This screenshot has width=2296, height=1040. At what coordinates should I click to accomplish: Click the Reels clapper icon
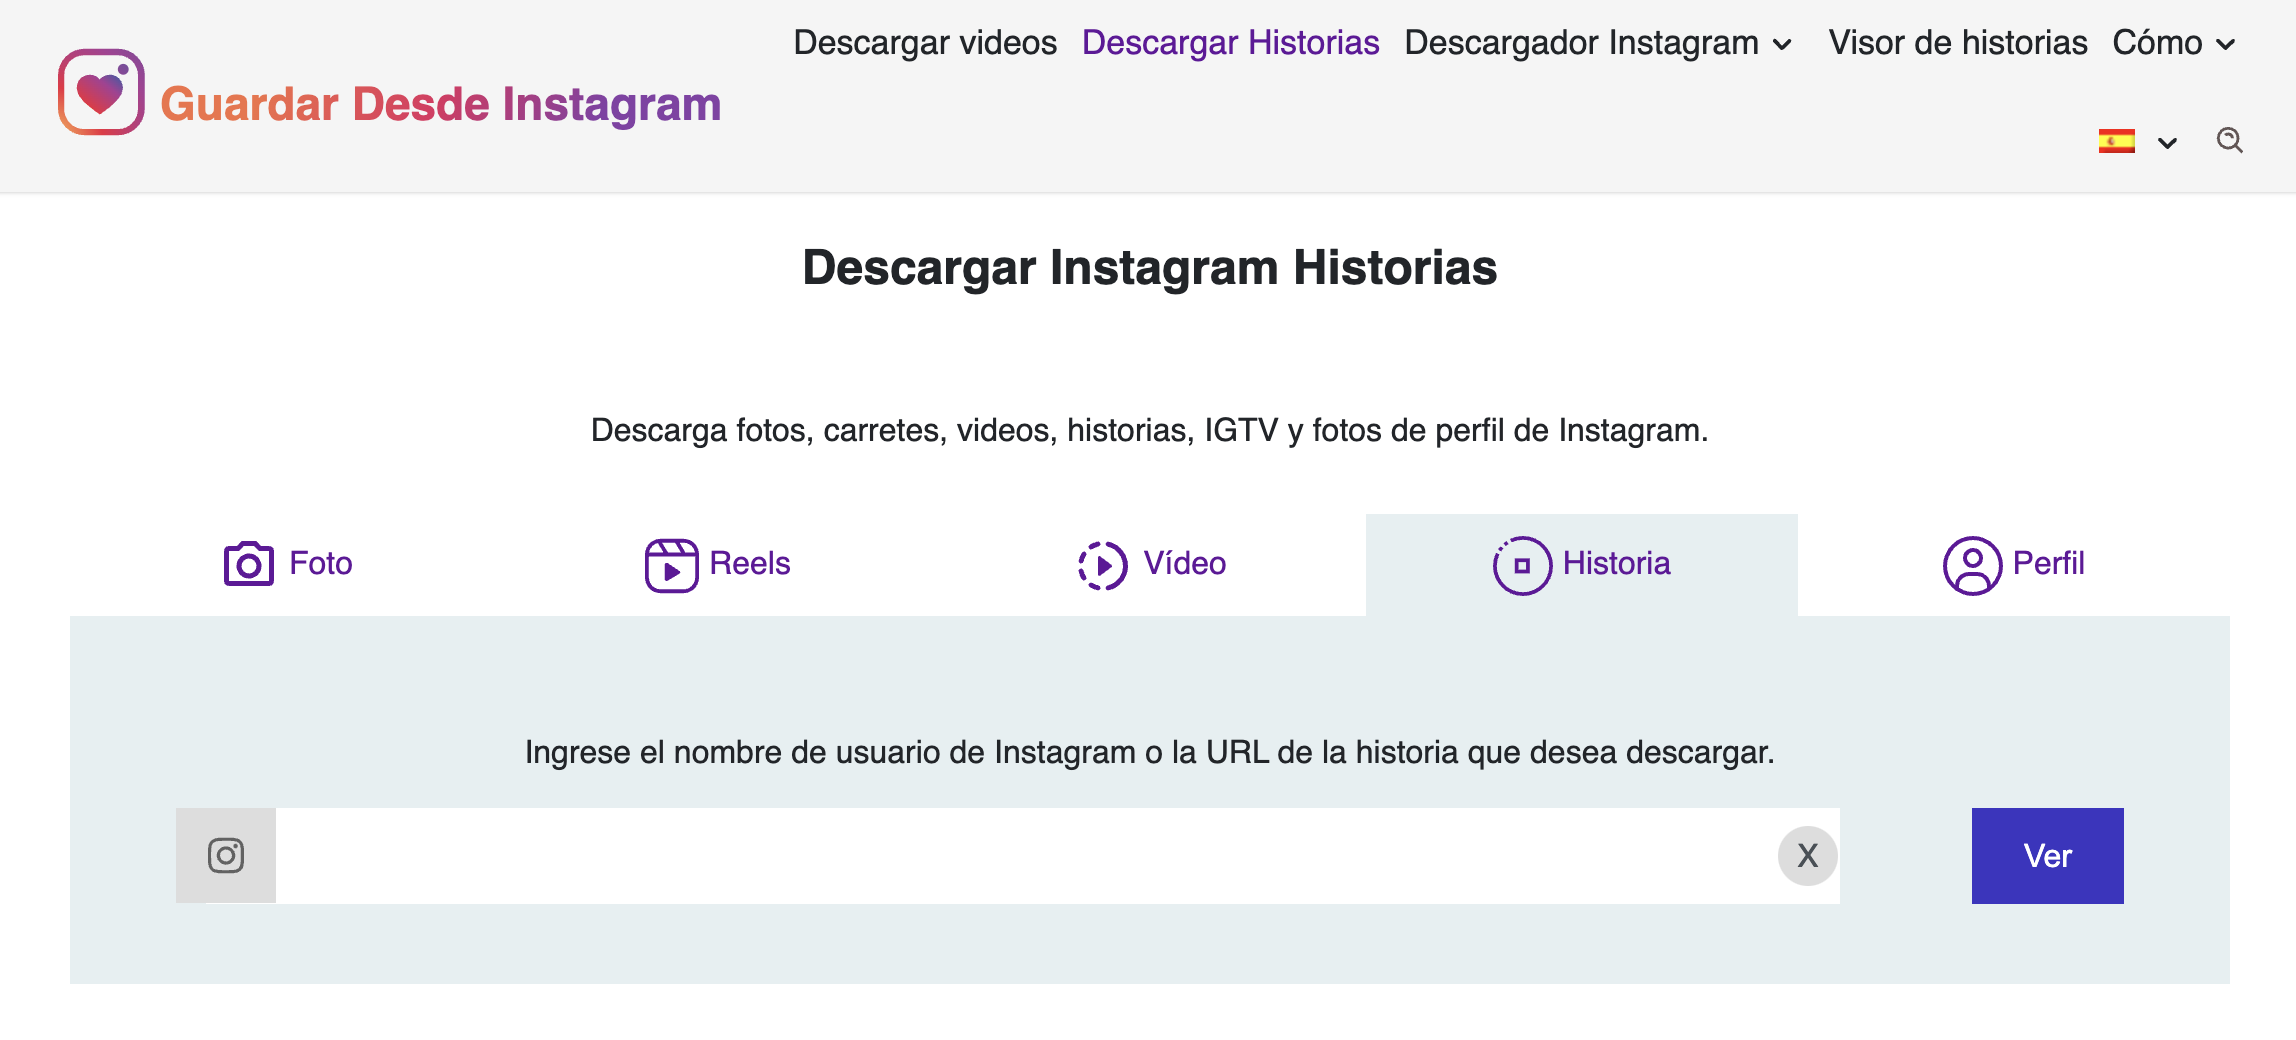pyautogui.click(x=671, y=565)
